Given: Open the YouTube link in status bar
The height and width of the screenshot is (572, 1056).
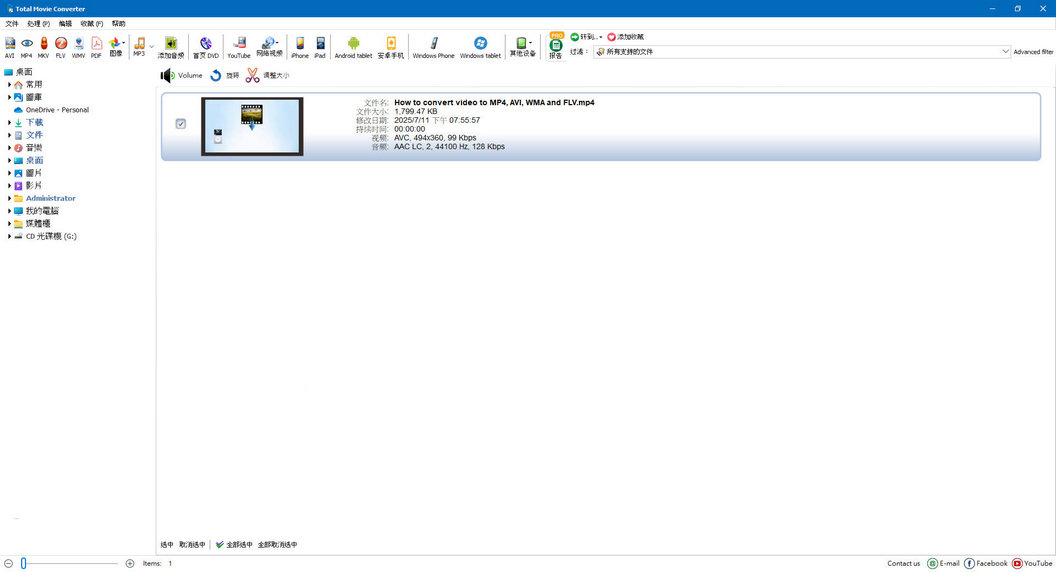Looking at the screenshot, I should [1032, 563].
